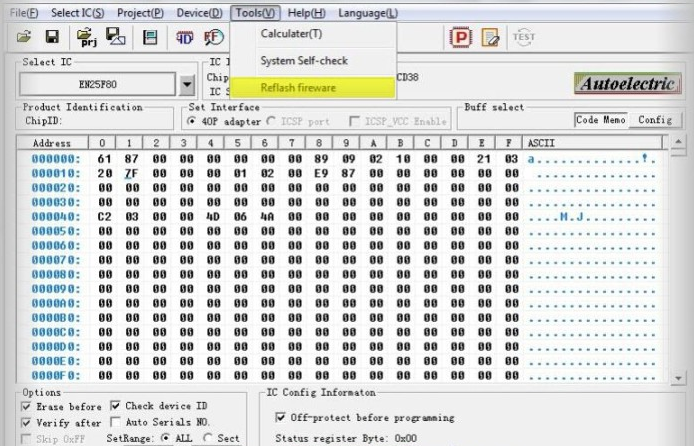694x447 pixels.
Task: Open the Help menu
Action: [x=306, y=13]
